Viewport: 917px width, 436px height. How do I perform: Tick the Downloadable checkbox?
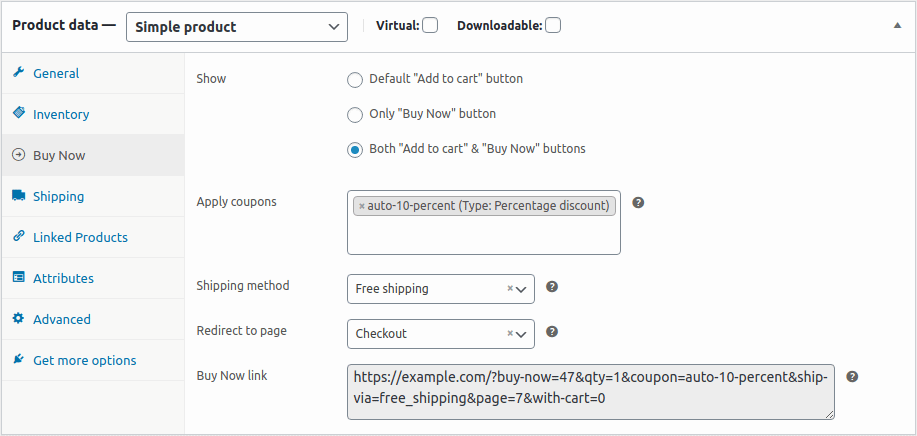pos(553,26)
